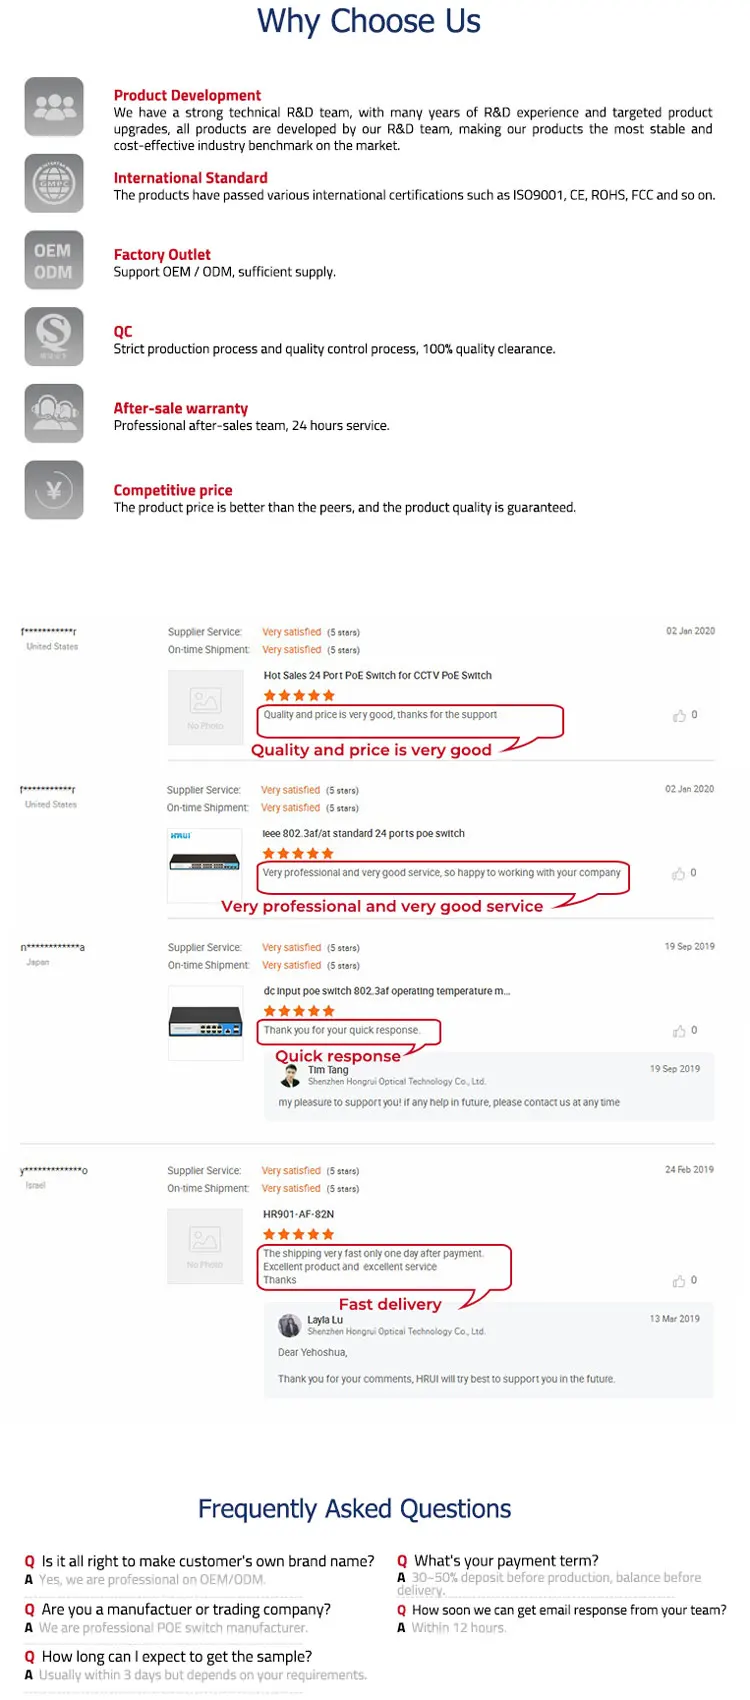Click Layla Lu's avatar photo

pos(289,1326)
